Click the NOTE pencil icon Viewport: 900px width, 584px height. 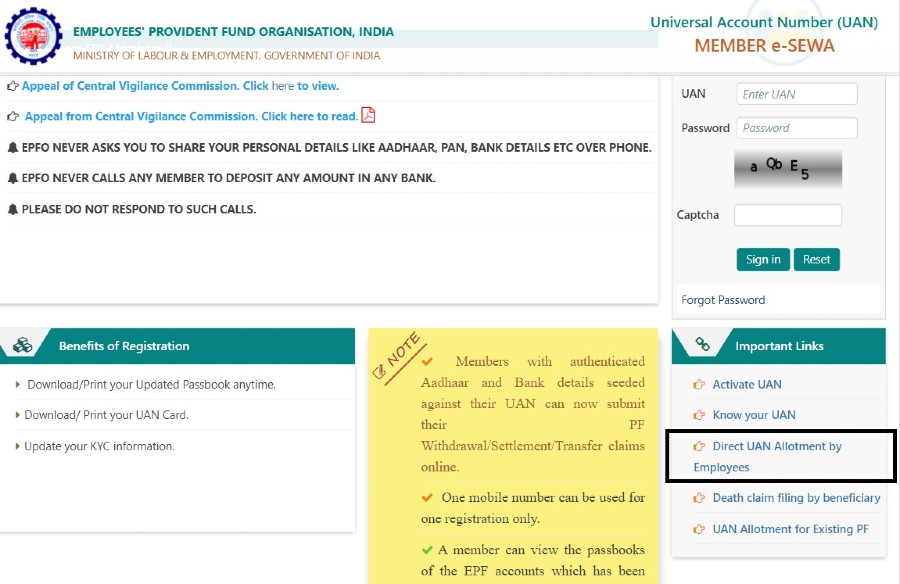click(x=379, y=372)
